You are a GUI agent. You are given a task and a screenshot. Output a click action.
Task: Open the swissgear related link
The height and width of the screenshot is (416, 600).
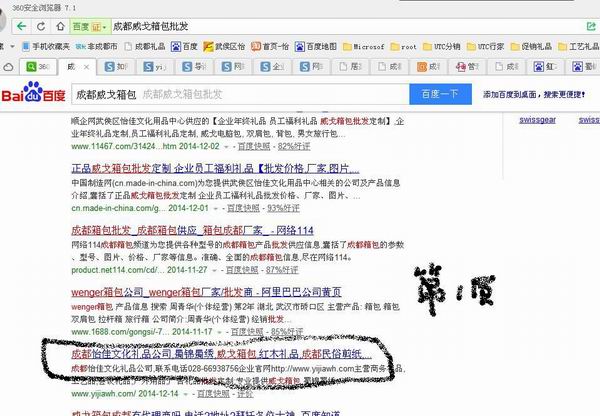[x=537, y=120]
